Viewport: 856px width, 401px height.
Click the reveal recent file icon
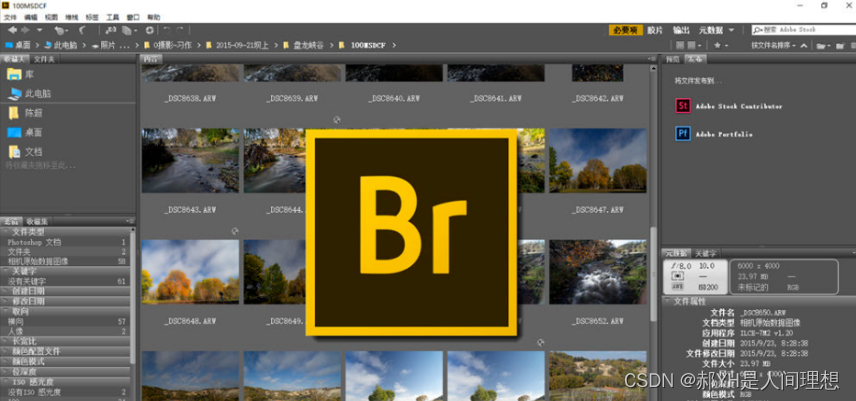pyautogui.click(x=62, y=31)
